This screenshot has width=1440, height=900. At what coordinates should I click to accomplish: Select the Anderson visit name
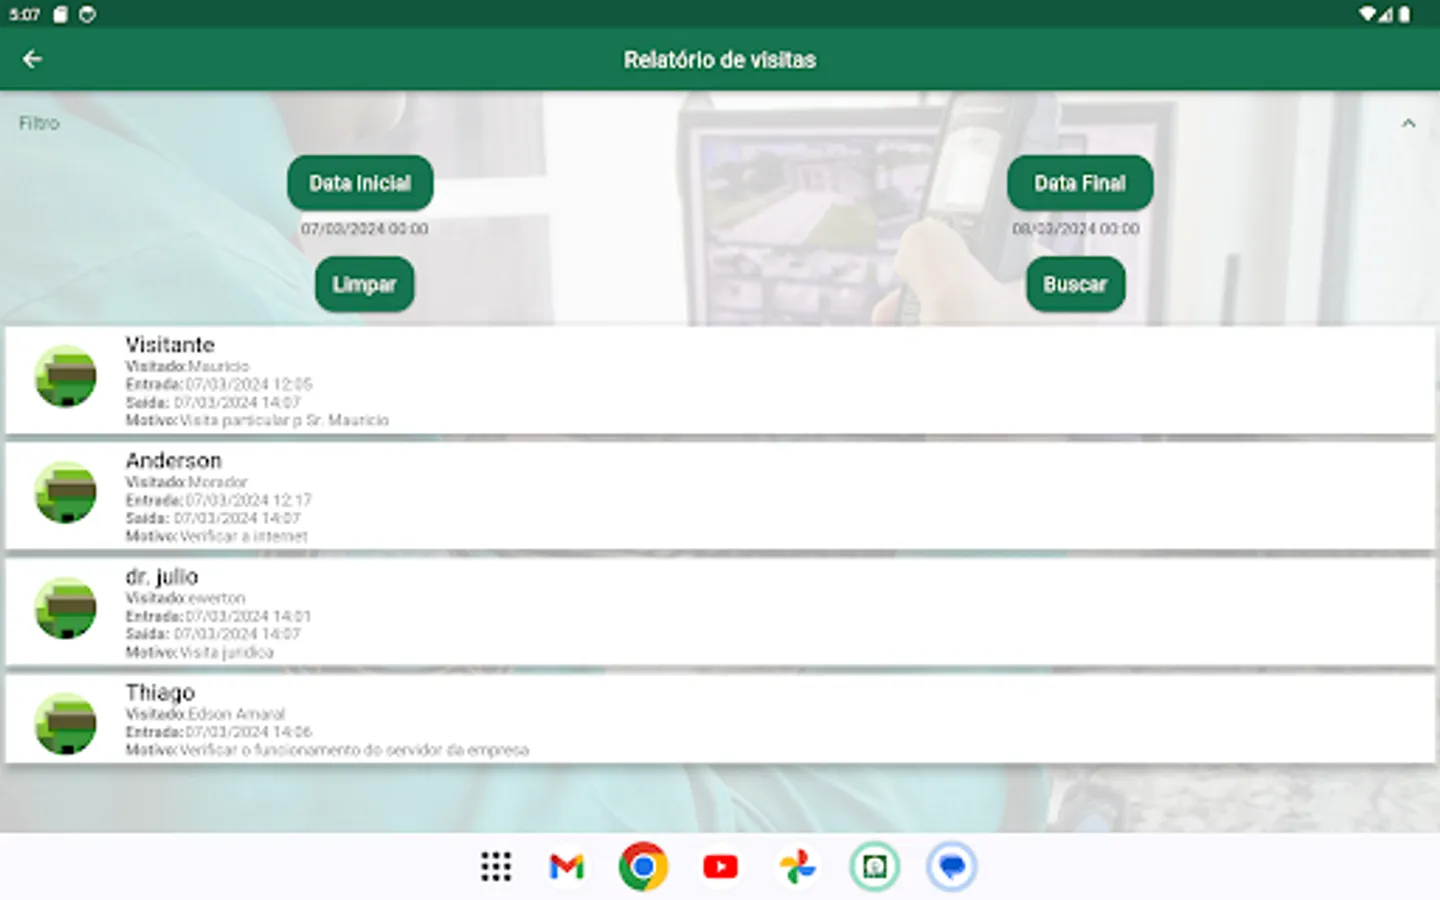pos(173,461)
